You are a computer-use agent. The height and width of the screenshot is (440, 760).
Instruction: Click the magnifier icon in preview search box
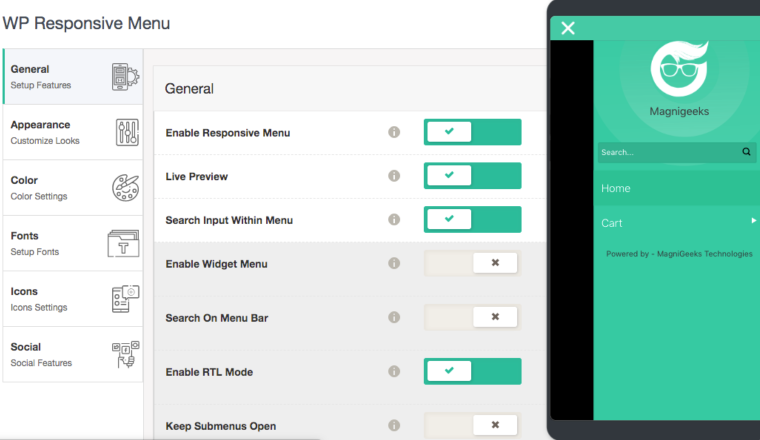[x=746, y=152]
